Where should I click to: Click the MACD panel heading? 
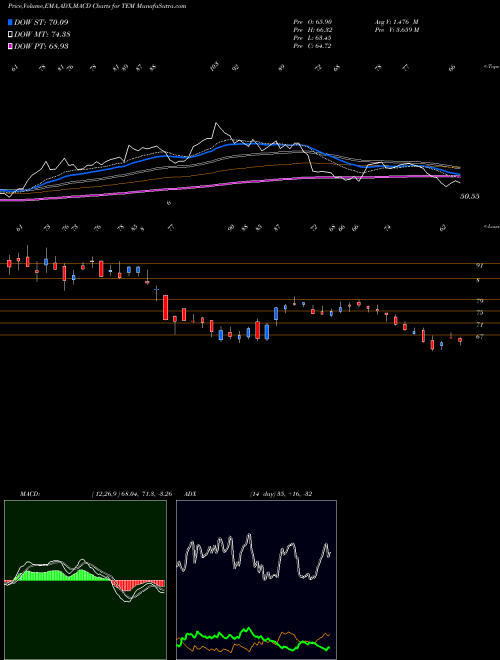tap(29, 494)
